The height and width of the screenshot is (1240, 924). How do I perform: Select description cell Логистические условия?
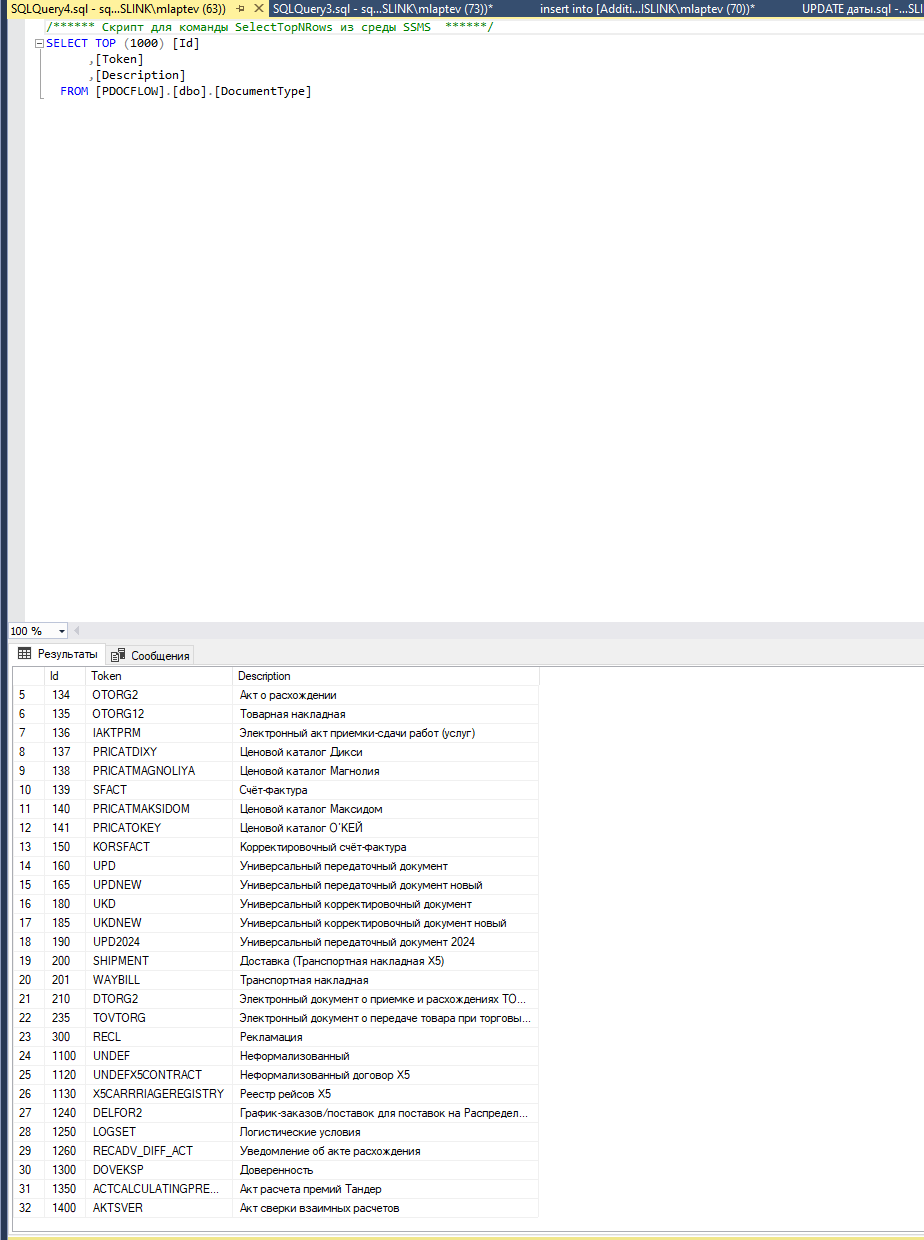(386, 1132)
